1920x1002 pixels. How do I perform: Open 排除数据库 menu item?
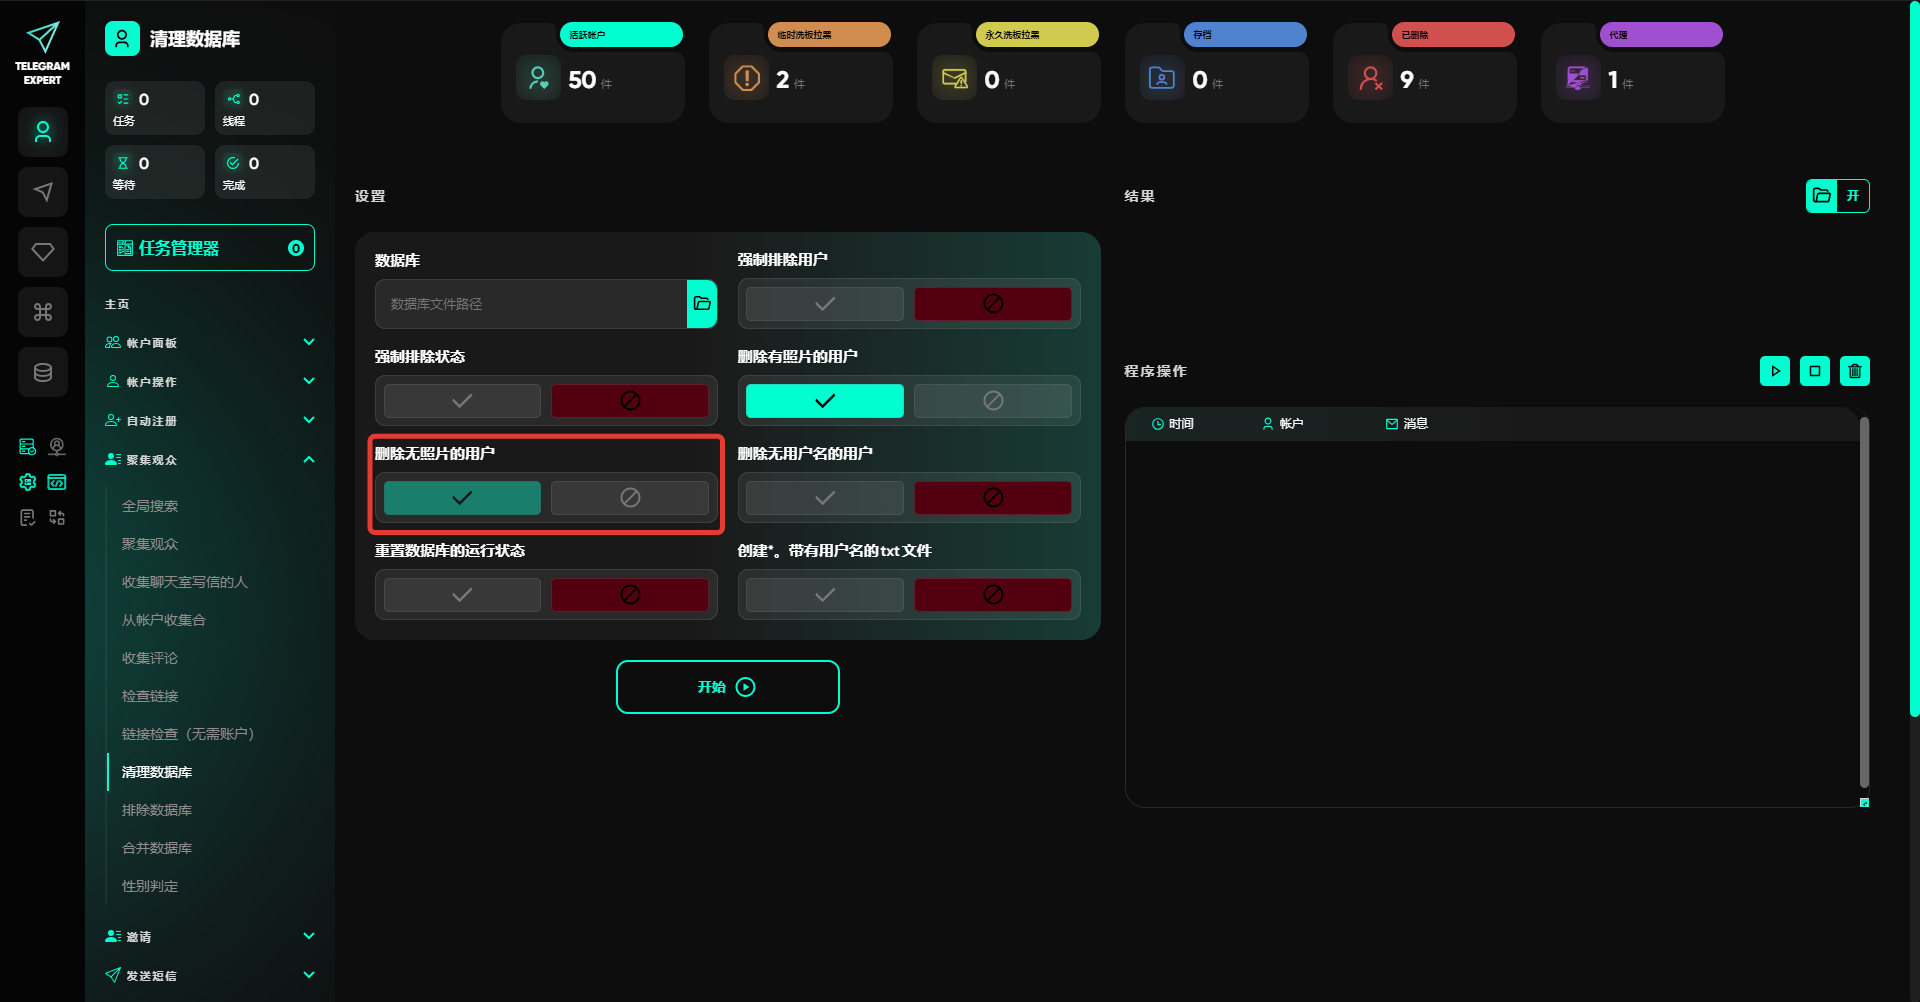coord(157,810)
